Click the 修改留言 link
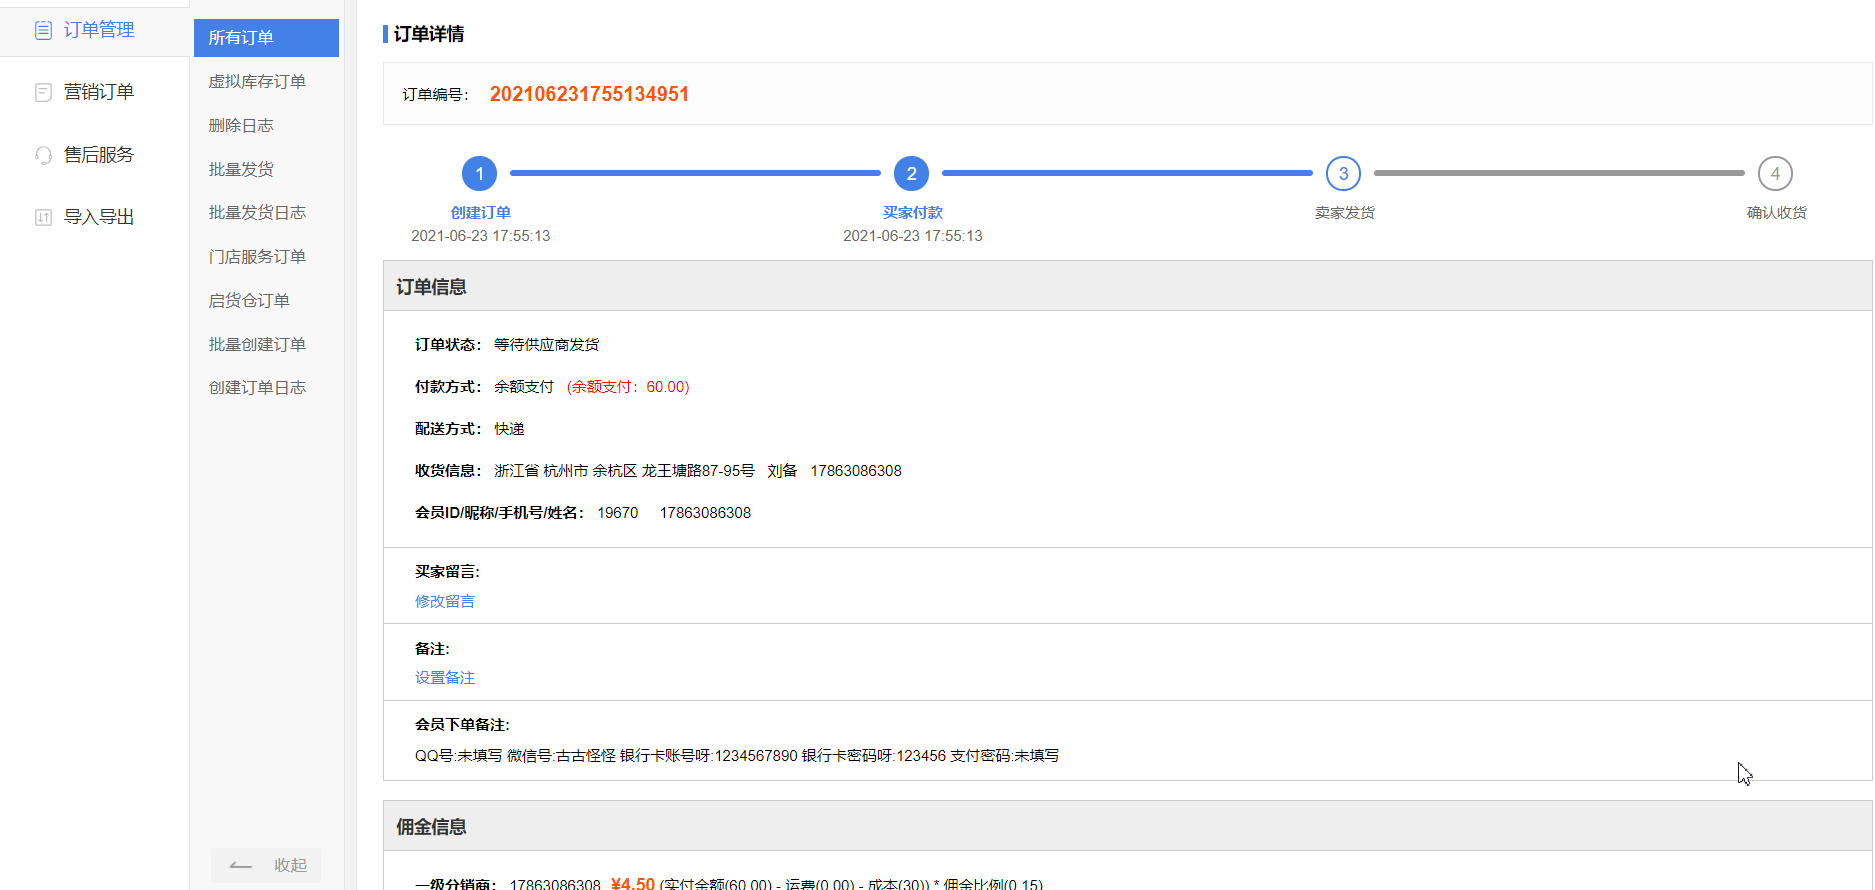This screenshot has height=890, width=1875. 445,601
